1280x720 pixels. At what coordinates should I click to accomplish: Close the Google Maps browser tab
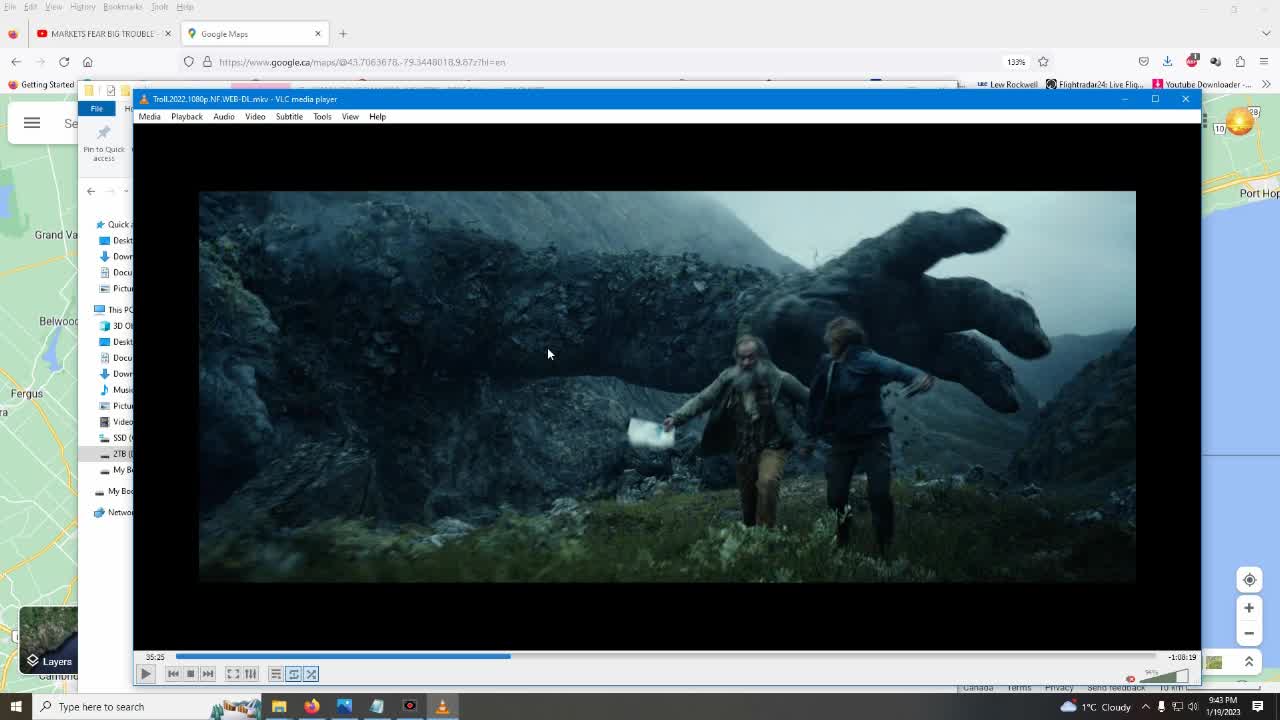point(318,34)
